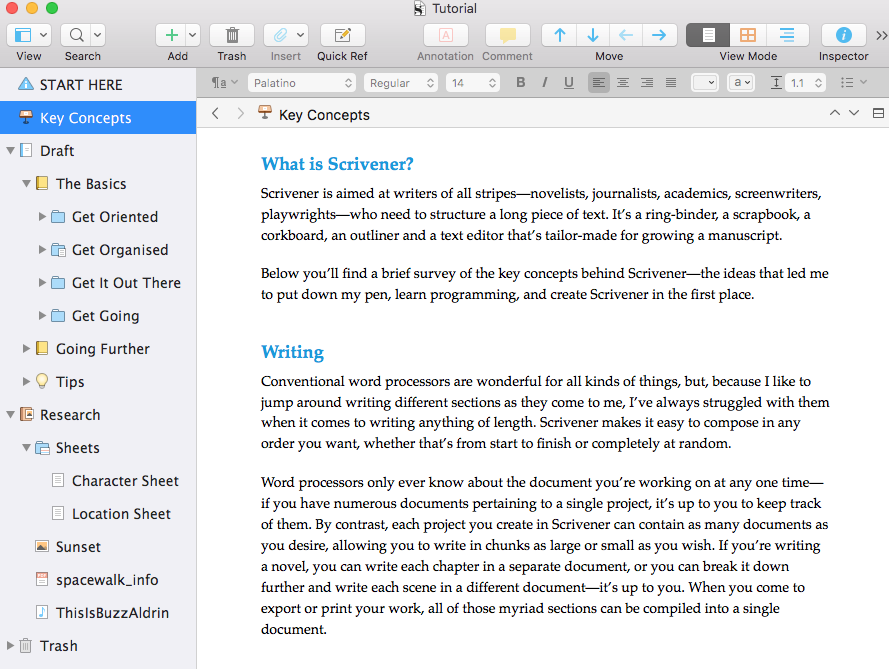Open the Location Sheet document
The image size is (889, 669).
point(98,514)
